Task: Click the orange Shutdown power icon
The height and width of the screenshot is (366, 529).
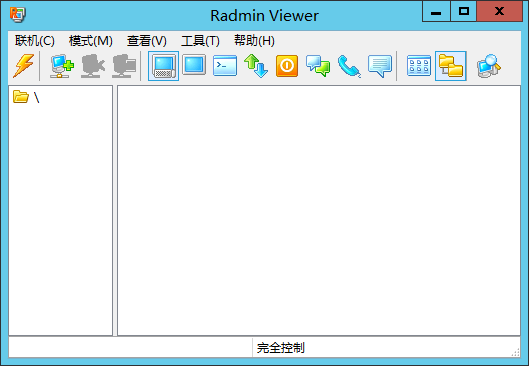Action: [x=287, y=66]
